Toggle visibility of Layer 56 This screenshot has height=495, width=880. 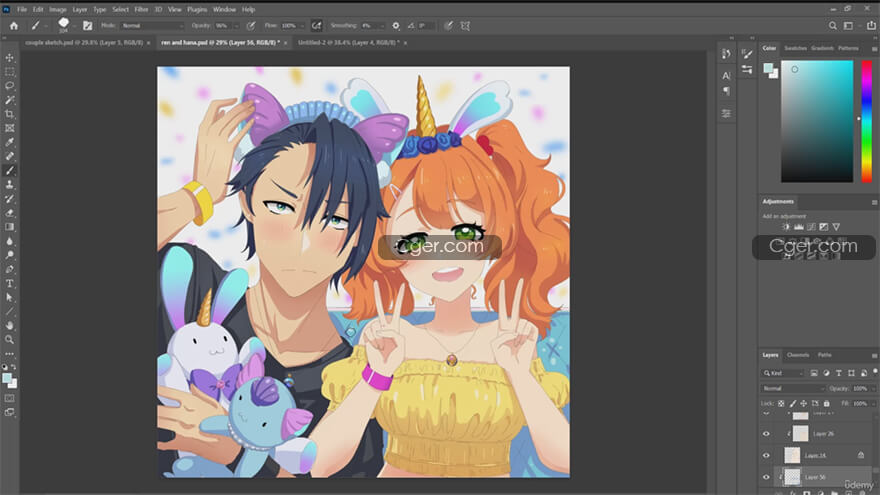[767, 477]
